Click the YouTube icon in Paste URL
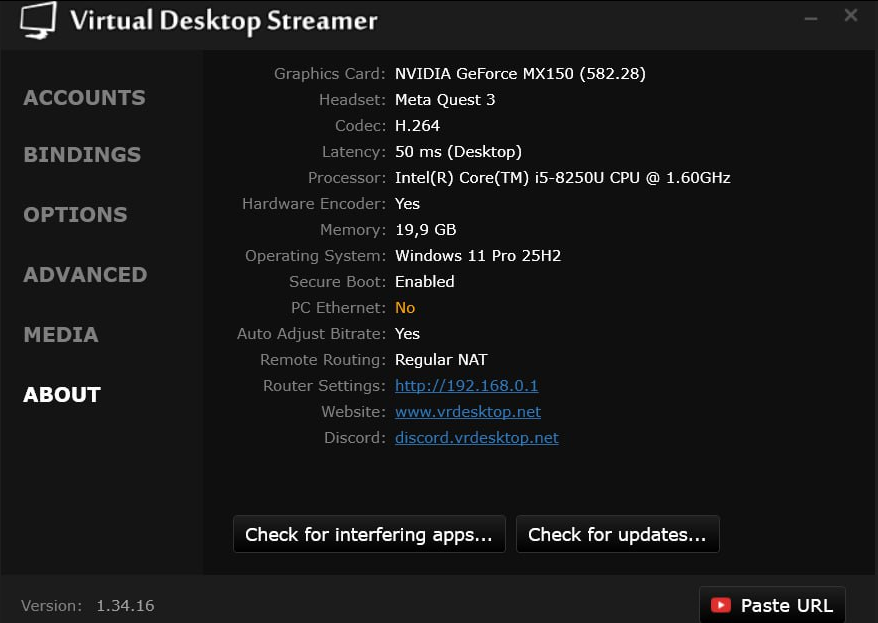 pos(721,605)
